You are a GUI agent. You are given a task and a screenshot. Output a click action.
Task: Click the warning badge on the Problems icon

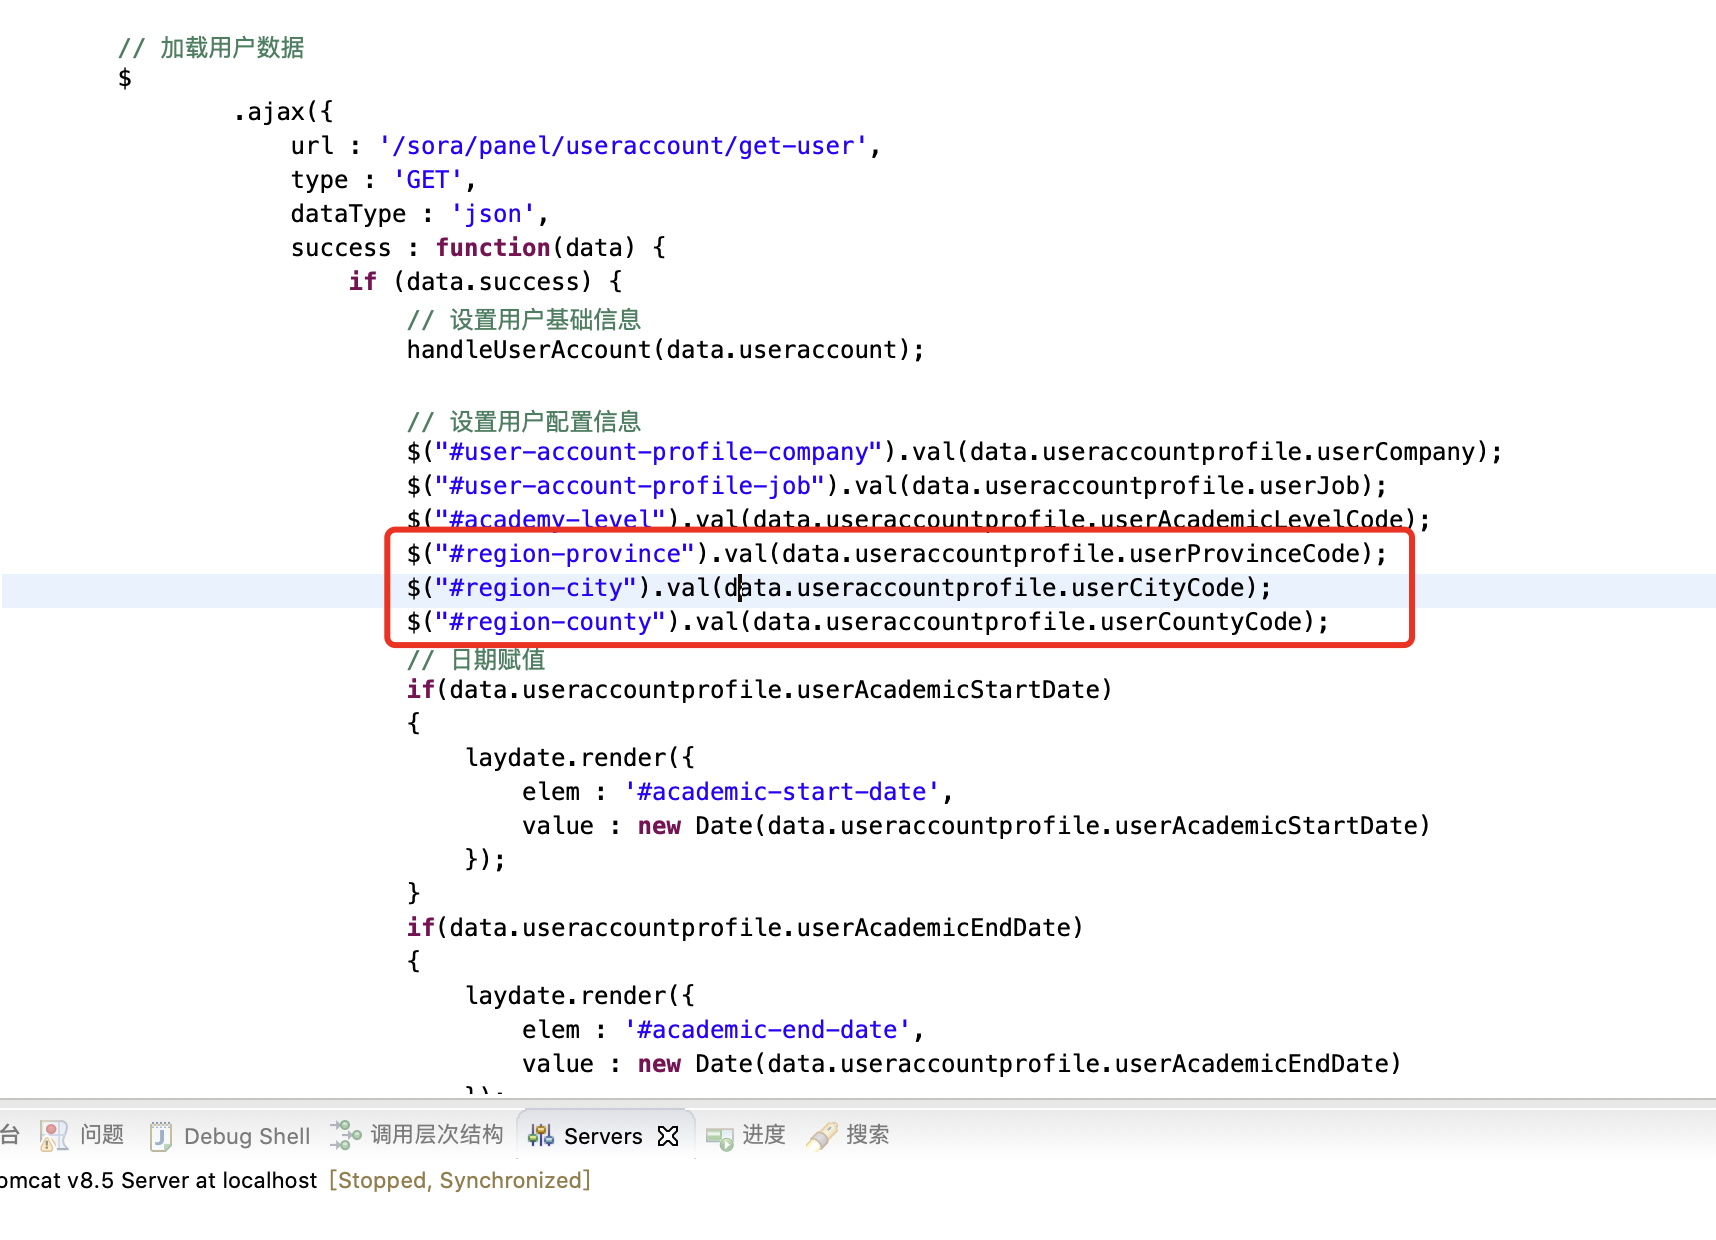tap(49, 1143)
